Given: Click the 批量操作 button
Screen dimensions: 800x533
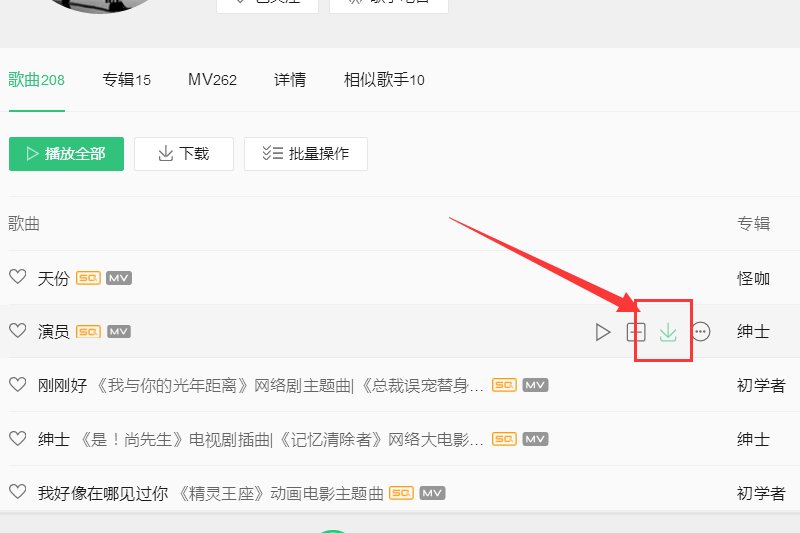Looking at the screenshot, I should [306, 154].
